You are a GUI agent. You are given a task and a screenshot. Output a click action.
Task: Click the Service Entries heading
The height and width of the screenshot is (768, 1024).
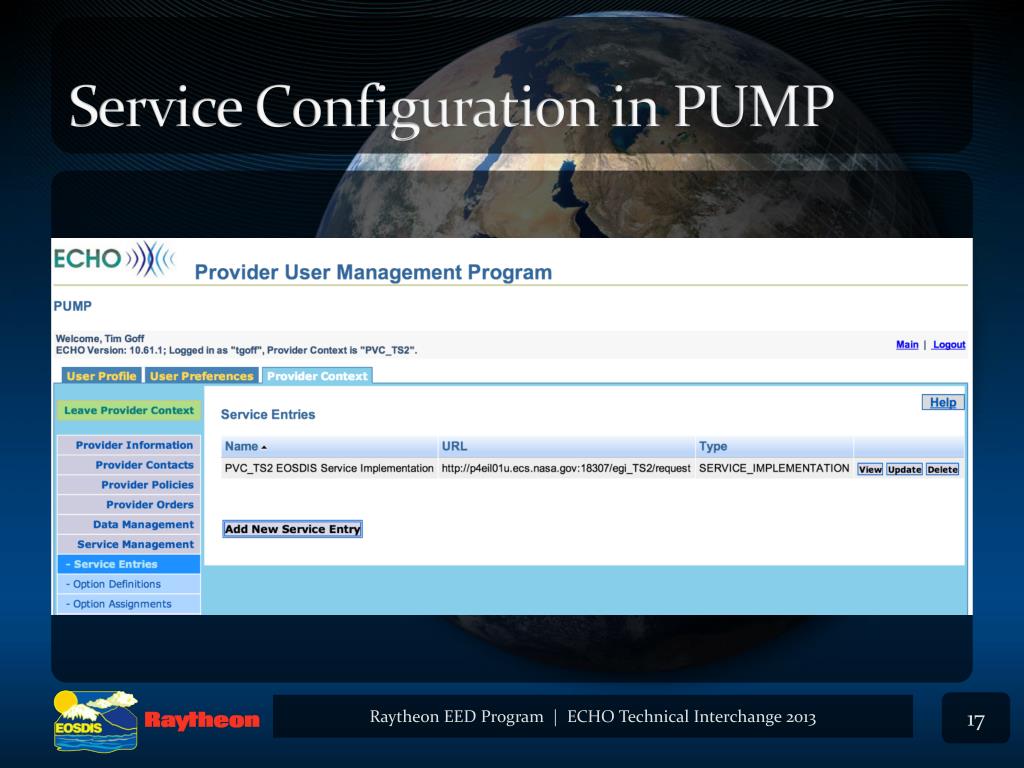coord(268,415)
